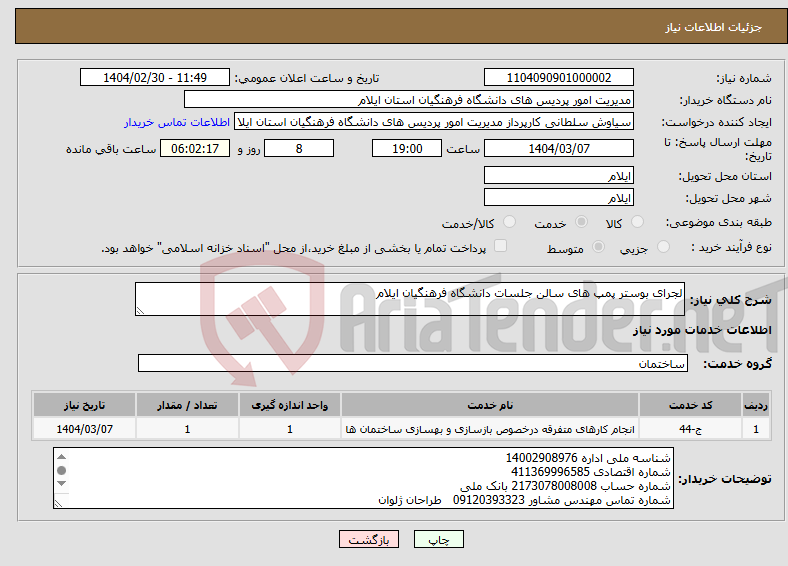
Task: Open the اطلاعات تماس خریدار link
Action: pos(177,122)
